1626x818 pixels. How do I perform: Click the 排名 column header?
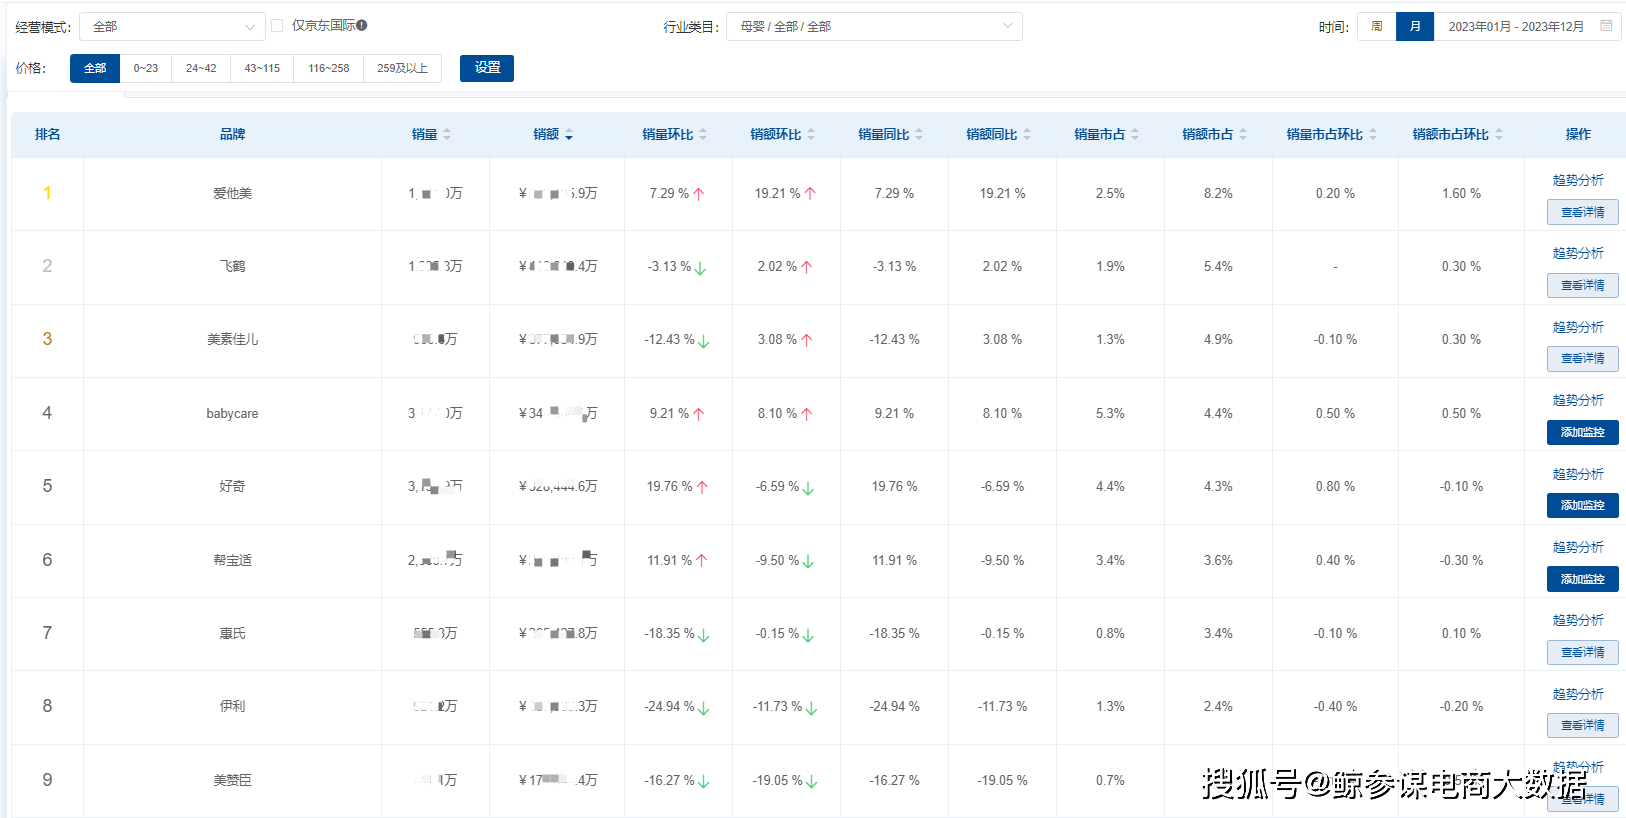coord(47,134)
